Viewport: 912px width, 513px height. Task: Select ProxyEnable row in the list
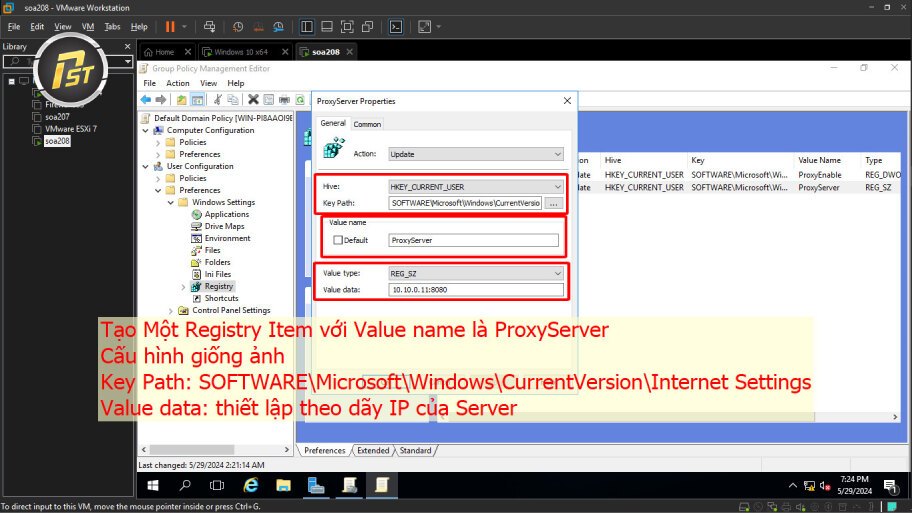[739, 175]
